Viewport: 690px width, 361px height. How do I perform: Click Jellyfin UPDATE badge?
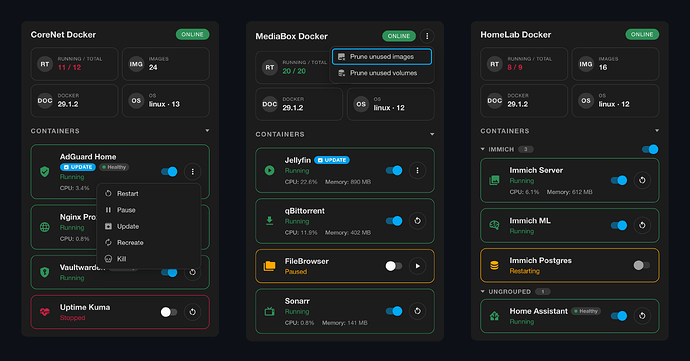click(332, 160)
